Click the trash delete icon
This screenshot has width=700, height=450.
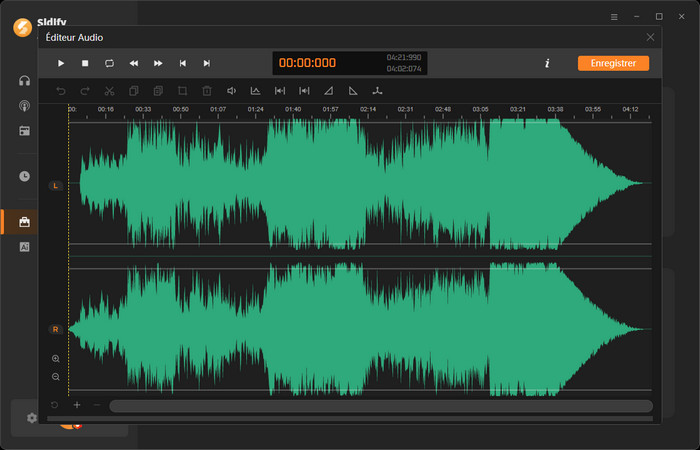pyautogui.click(x=207, y=91)
